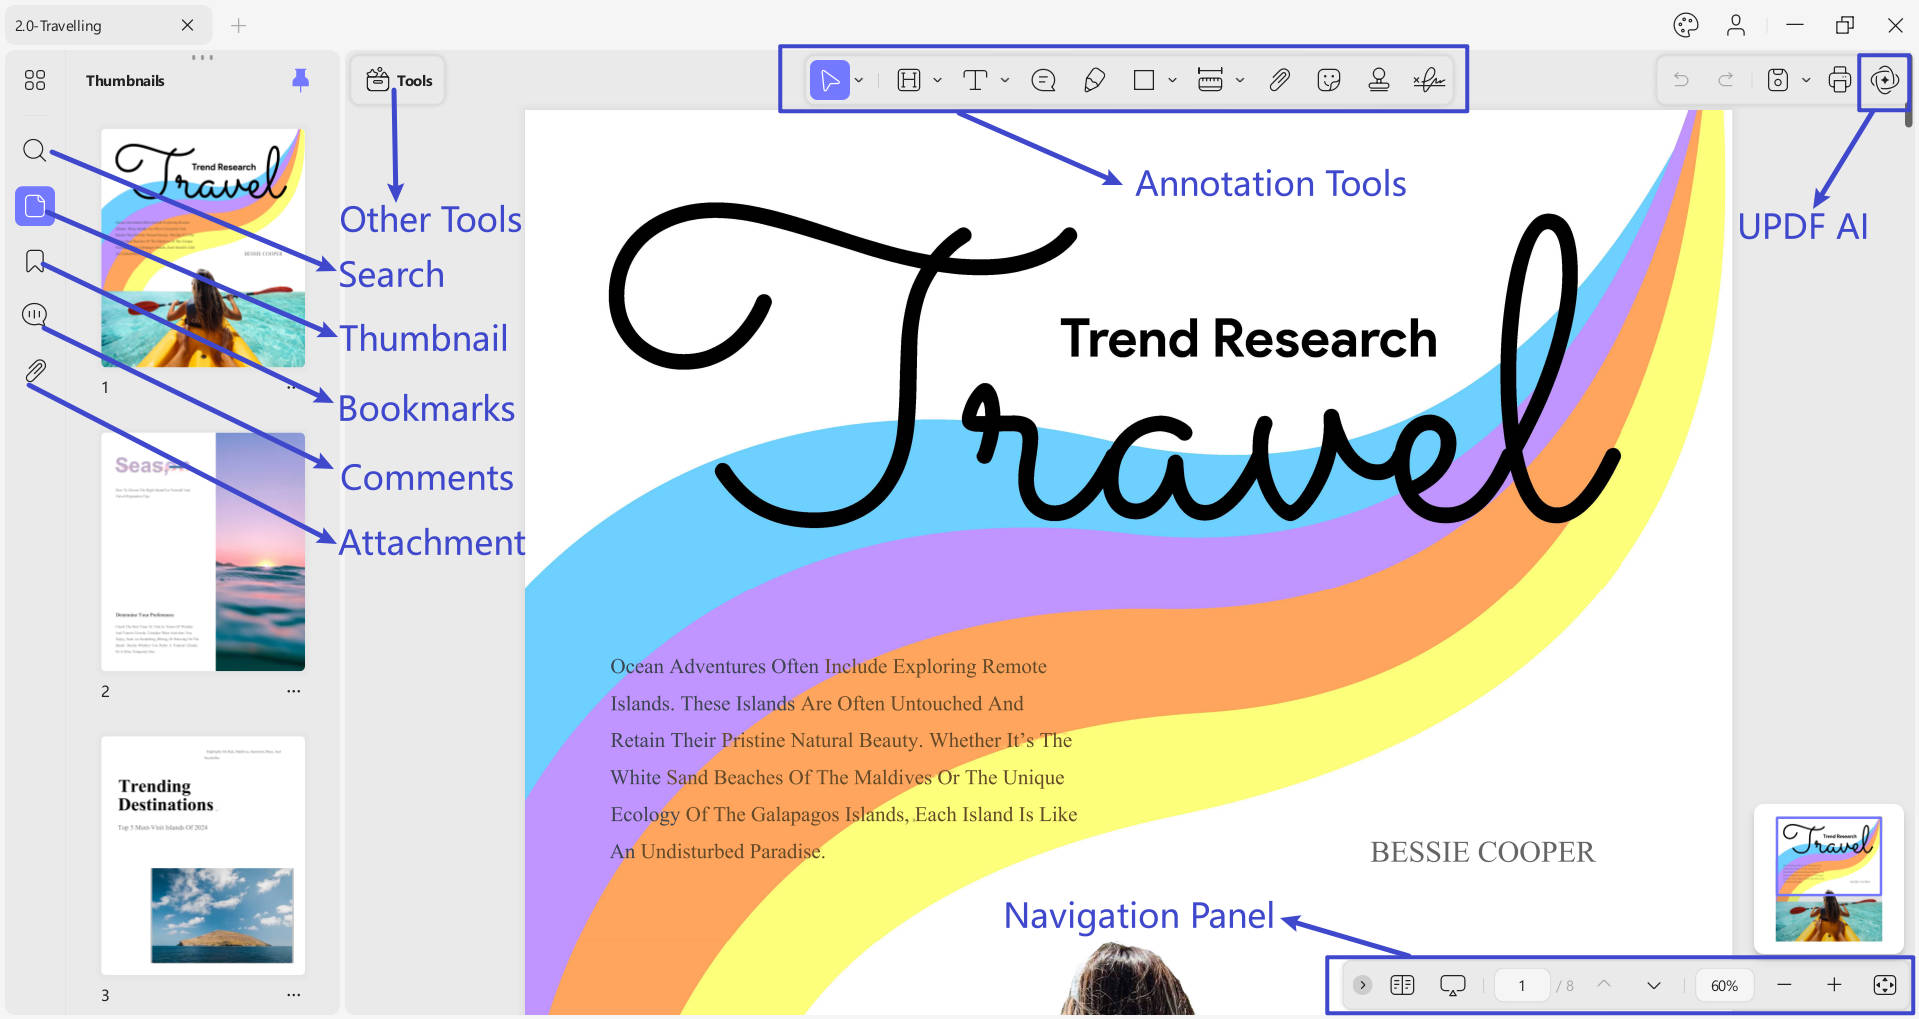Open the measure ruler tool
This screenshot has width=1919, height=1019.
click(1210, 80)
